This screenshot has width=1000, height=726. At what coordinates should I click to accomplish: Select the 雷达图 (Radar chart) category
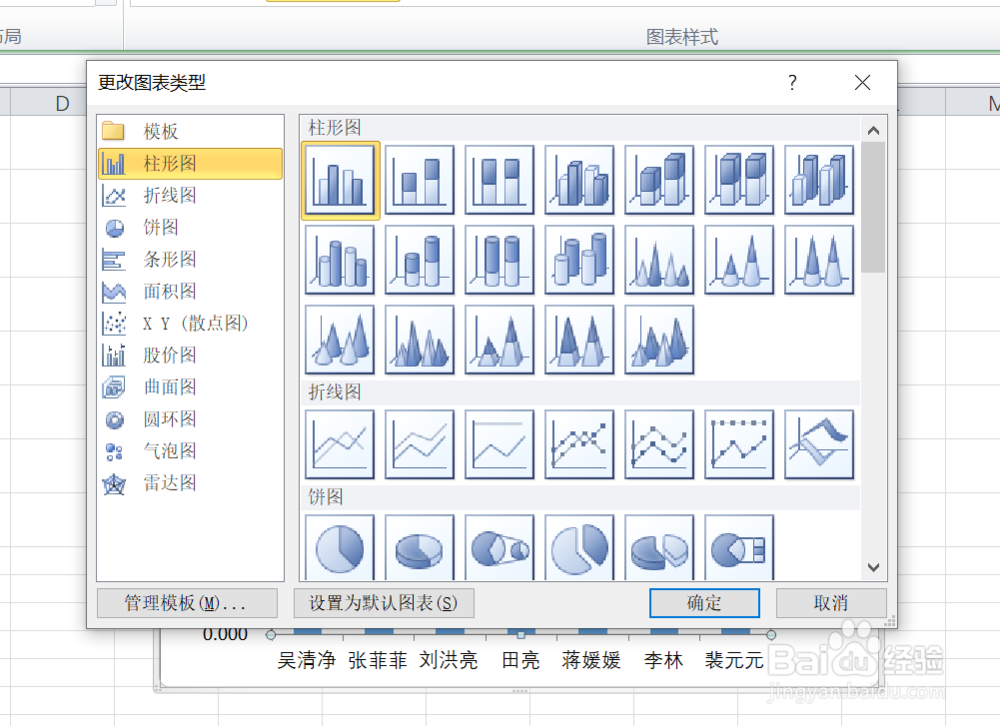click(160, 483)
